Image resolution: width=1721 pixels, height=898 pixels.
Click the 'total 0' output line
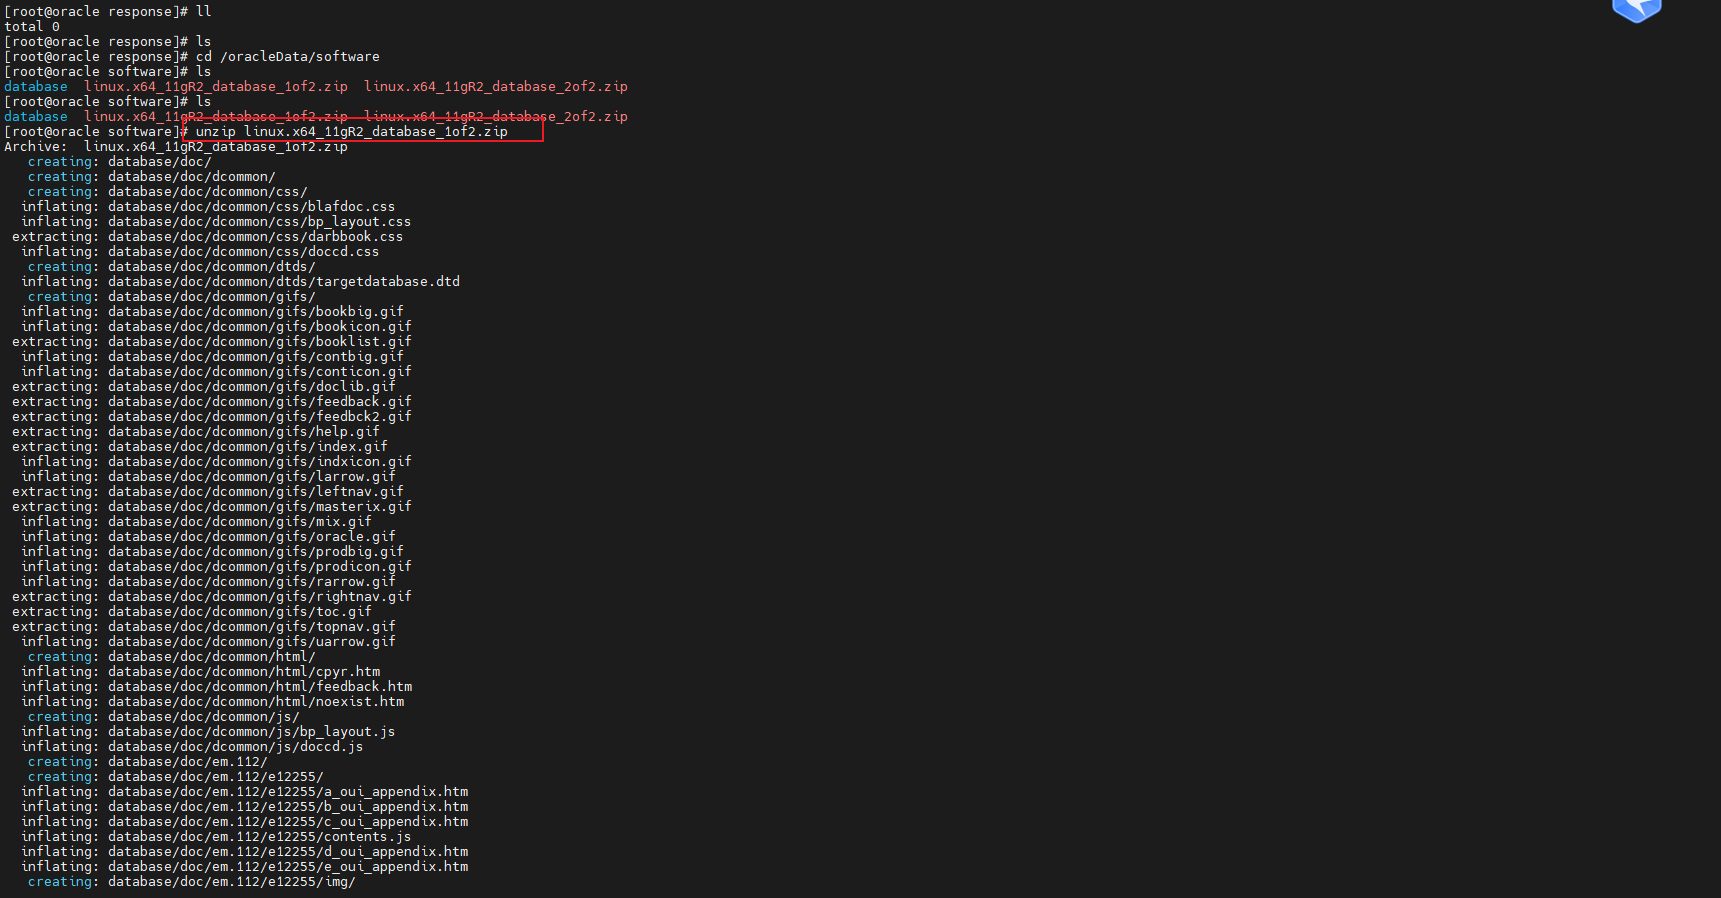coord(32,27)
